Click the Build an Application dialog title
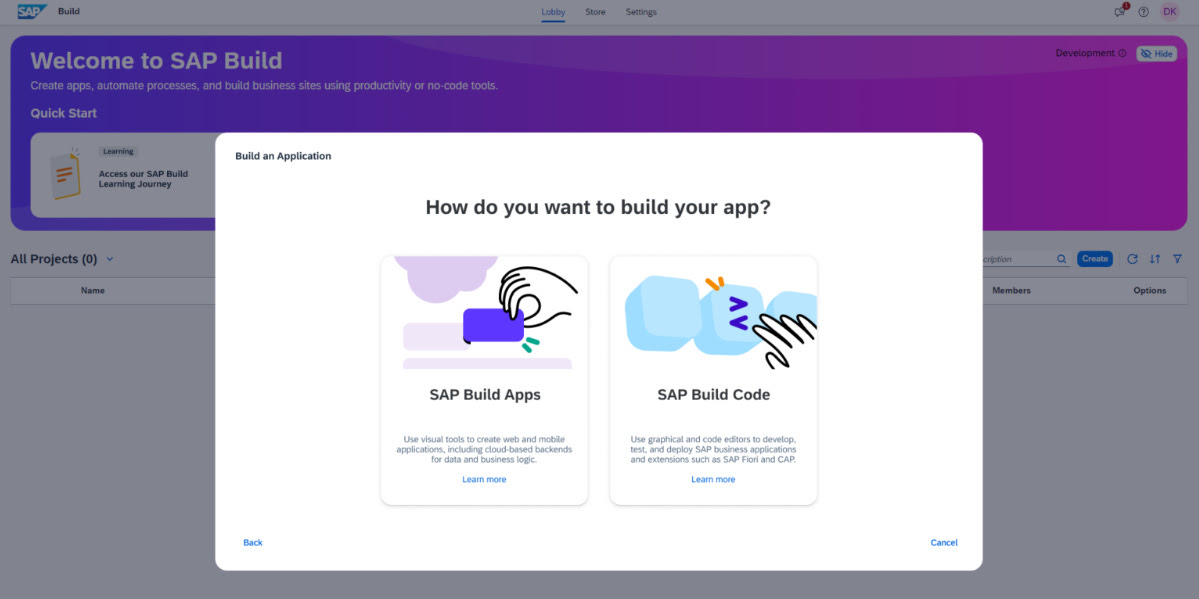Image resolution: width=1199 pixels, height=599 pixels. pos(283,156)
